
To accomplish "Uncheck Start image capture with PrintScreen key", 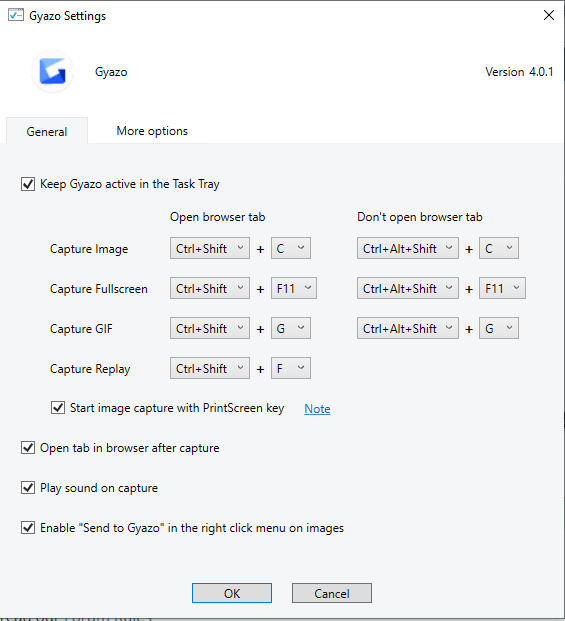I will (x=58, y=408).
